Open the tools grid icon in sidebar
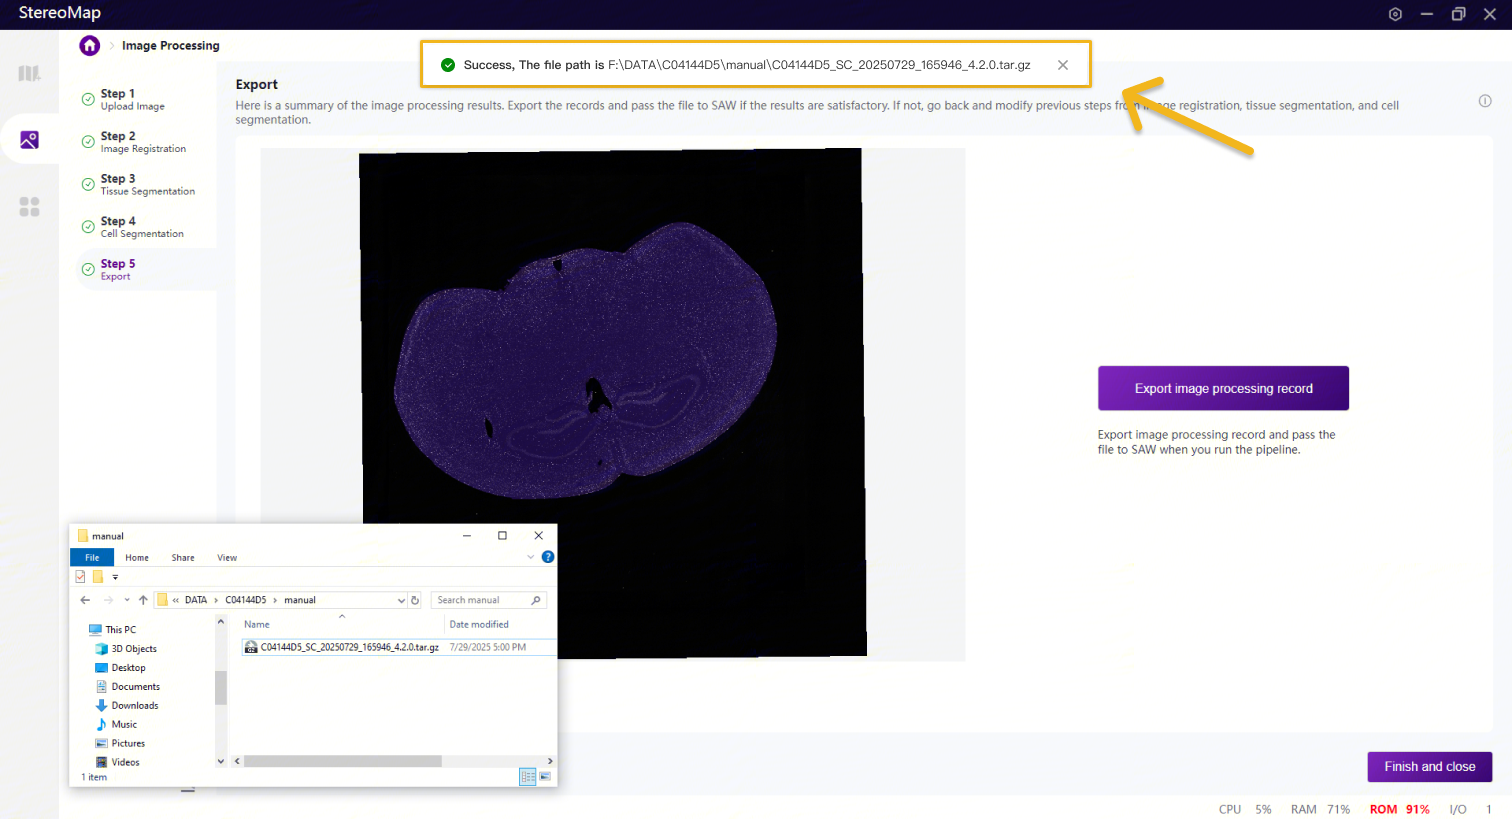 point(30,206)
